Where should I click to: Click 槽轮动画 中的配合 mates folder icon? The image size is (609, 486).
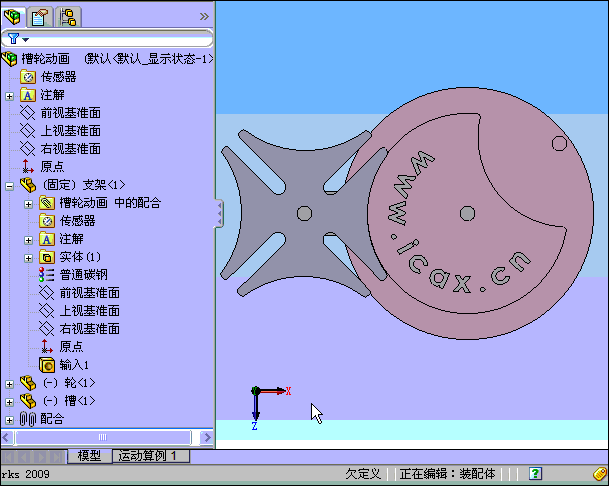pos(47,203)
